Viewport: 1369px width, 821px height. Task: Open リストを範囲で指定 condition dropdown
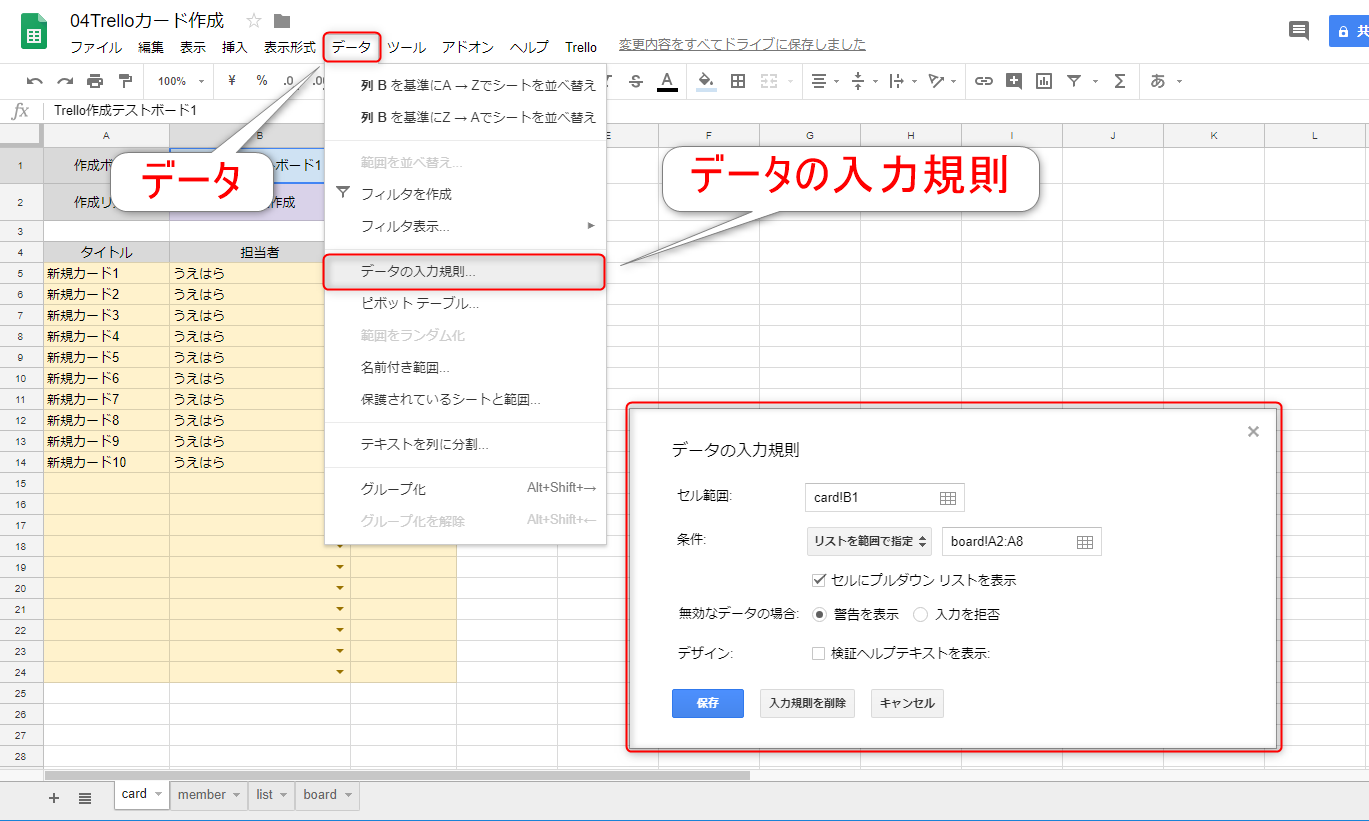click(869, 541)
